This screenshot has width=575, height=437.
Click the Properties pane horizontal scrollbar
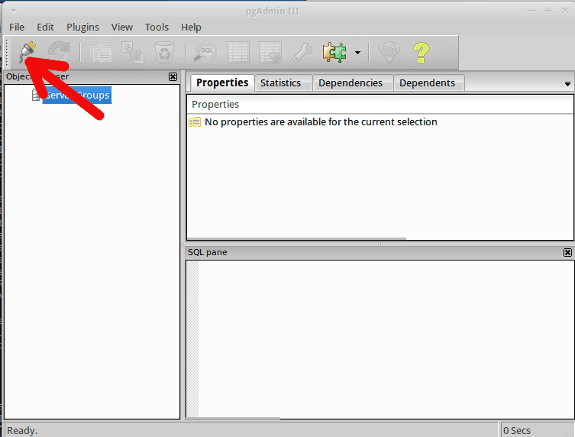tap(297, 239)
